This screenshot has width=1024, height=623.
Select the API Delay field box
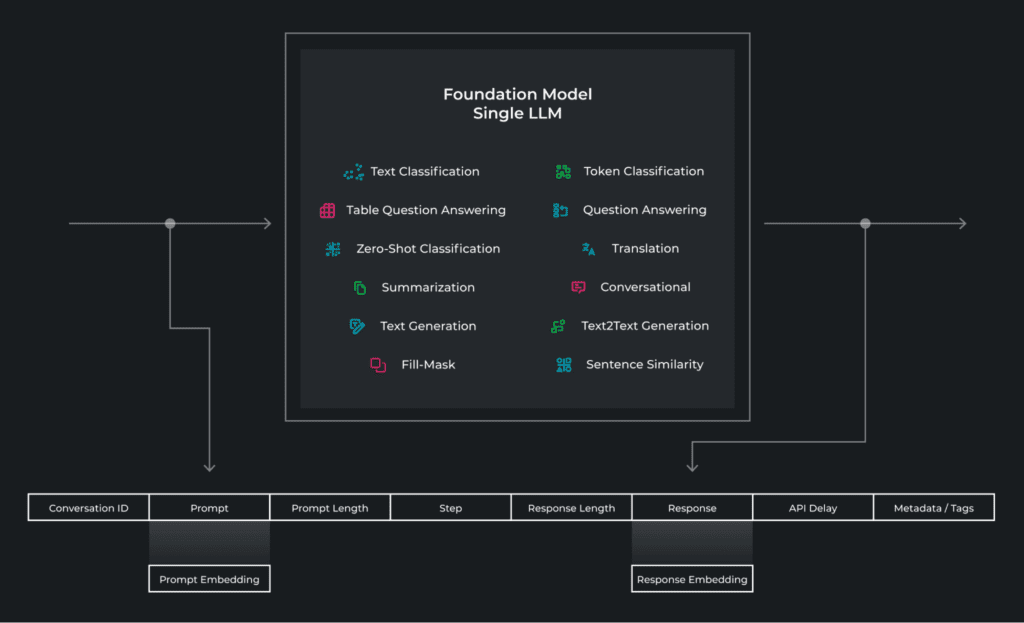click(x=813, y=507)
